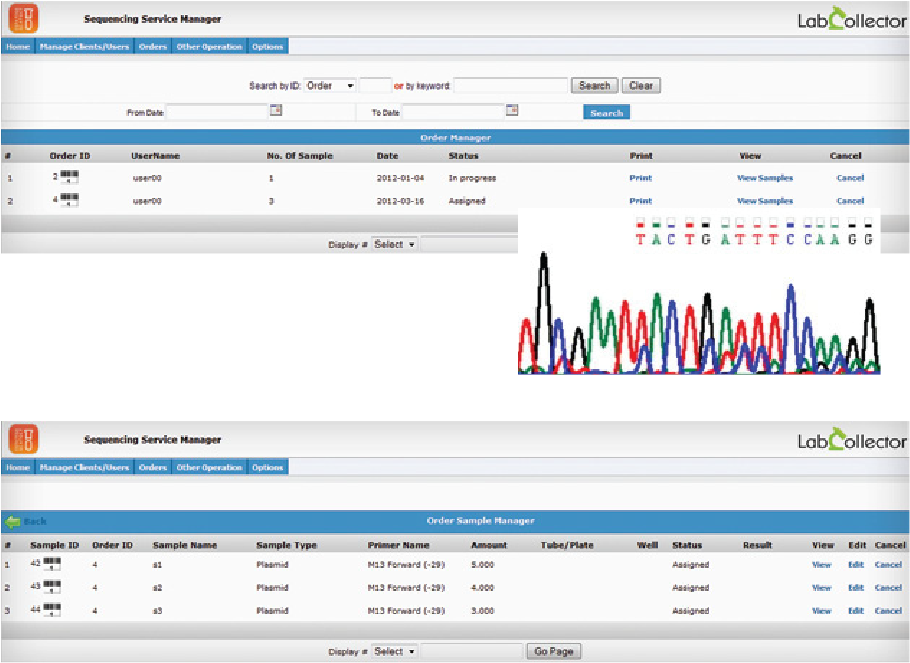View Samples for Assigned order
The image size is (910, 663).
765,201
